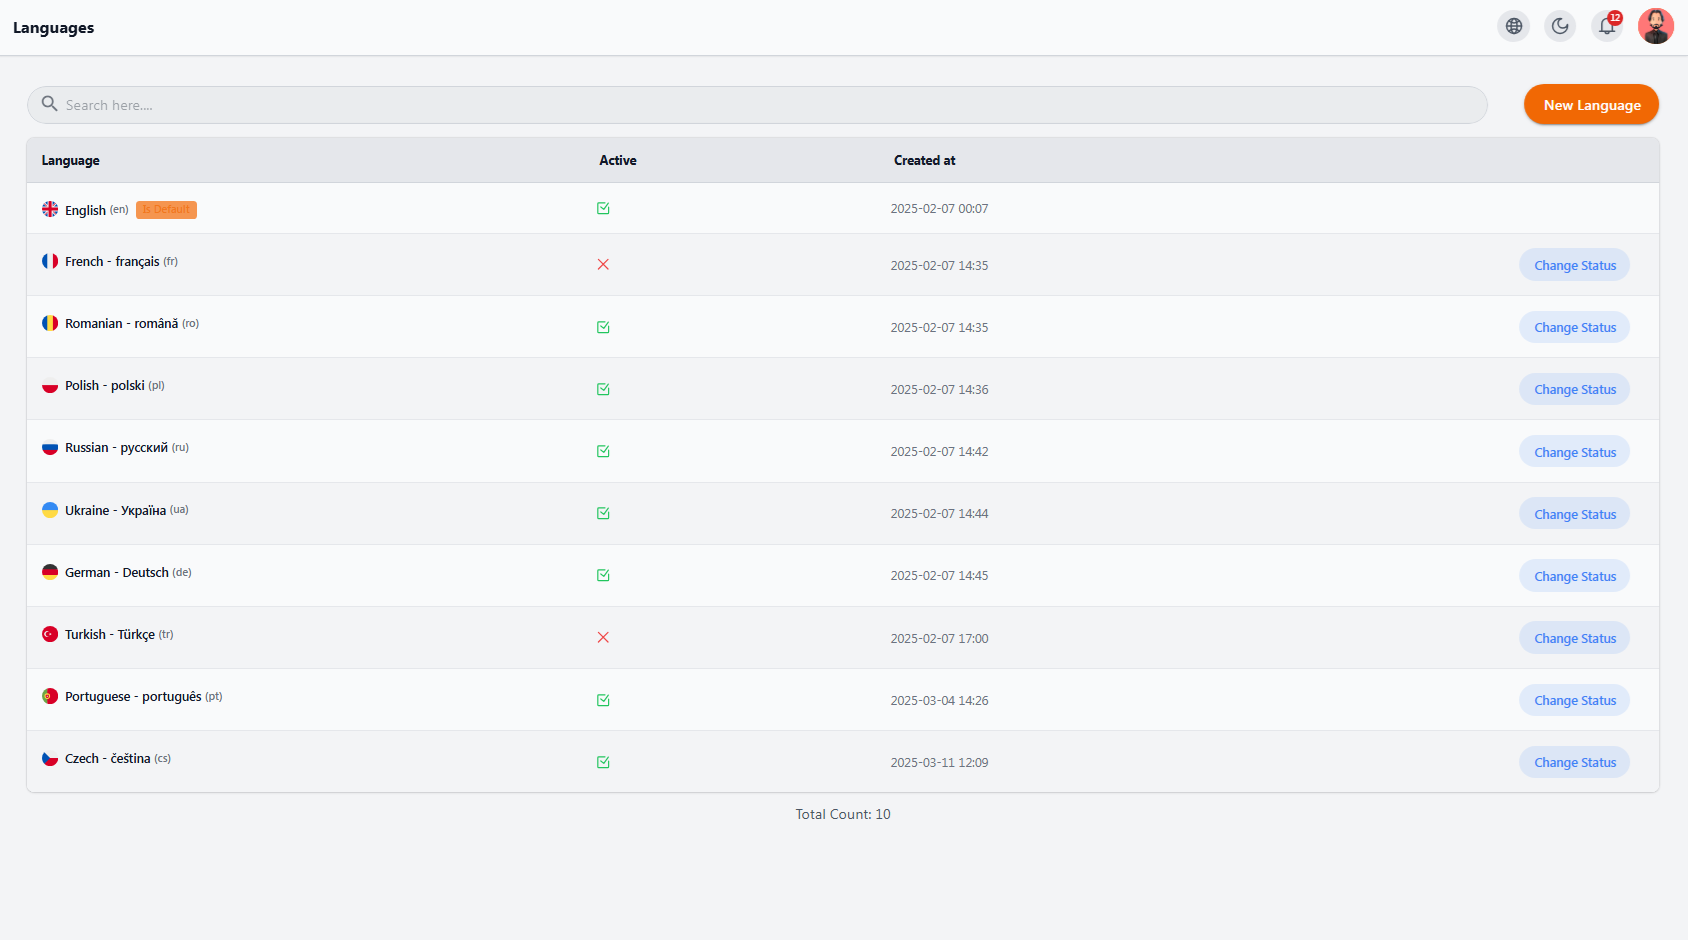
Task: Change Status of the German language
Action: [x=1575, y=576]
